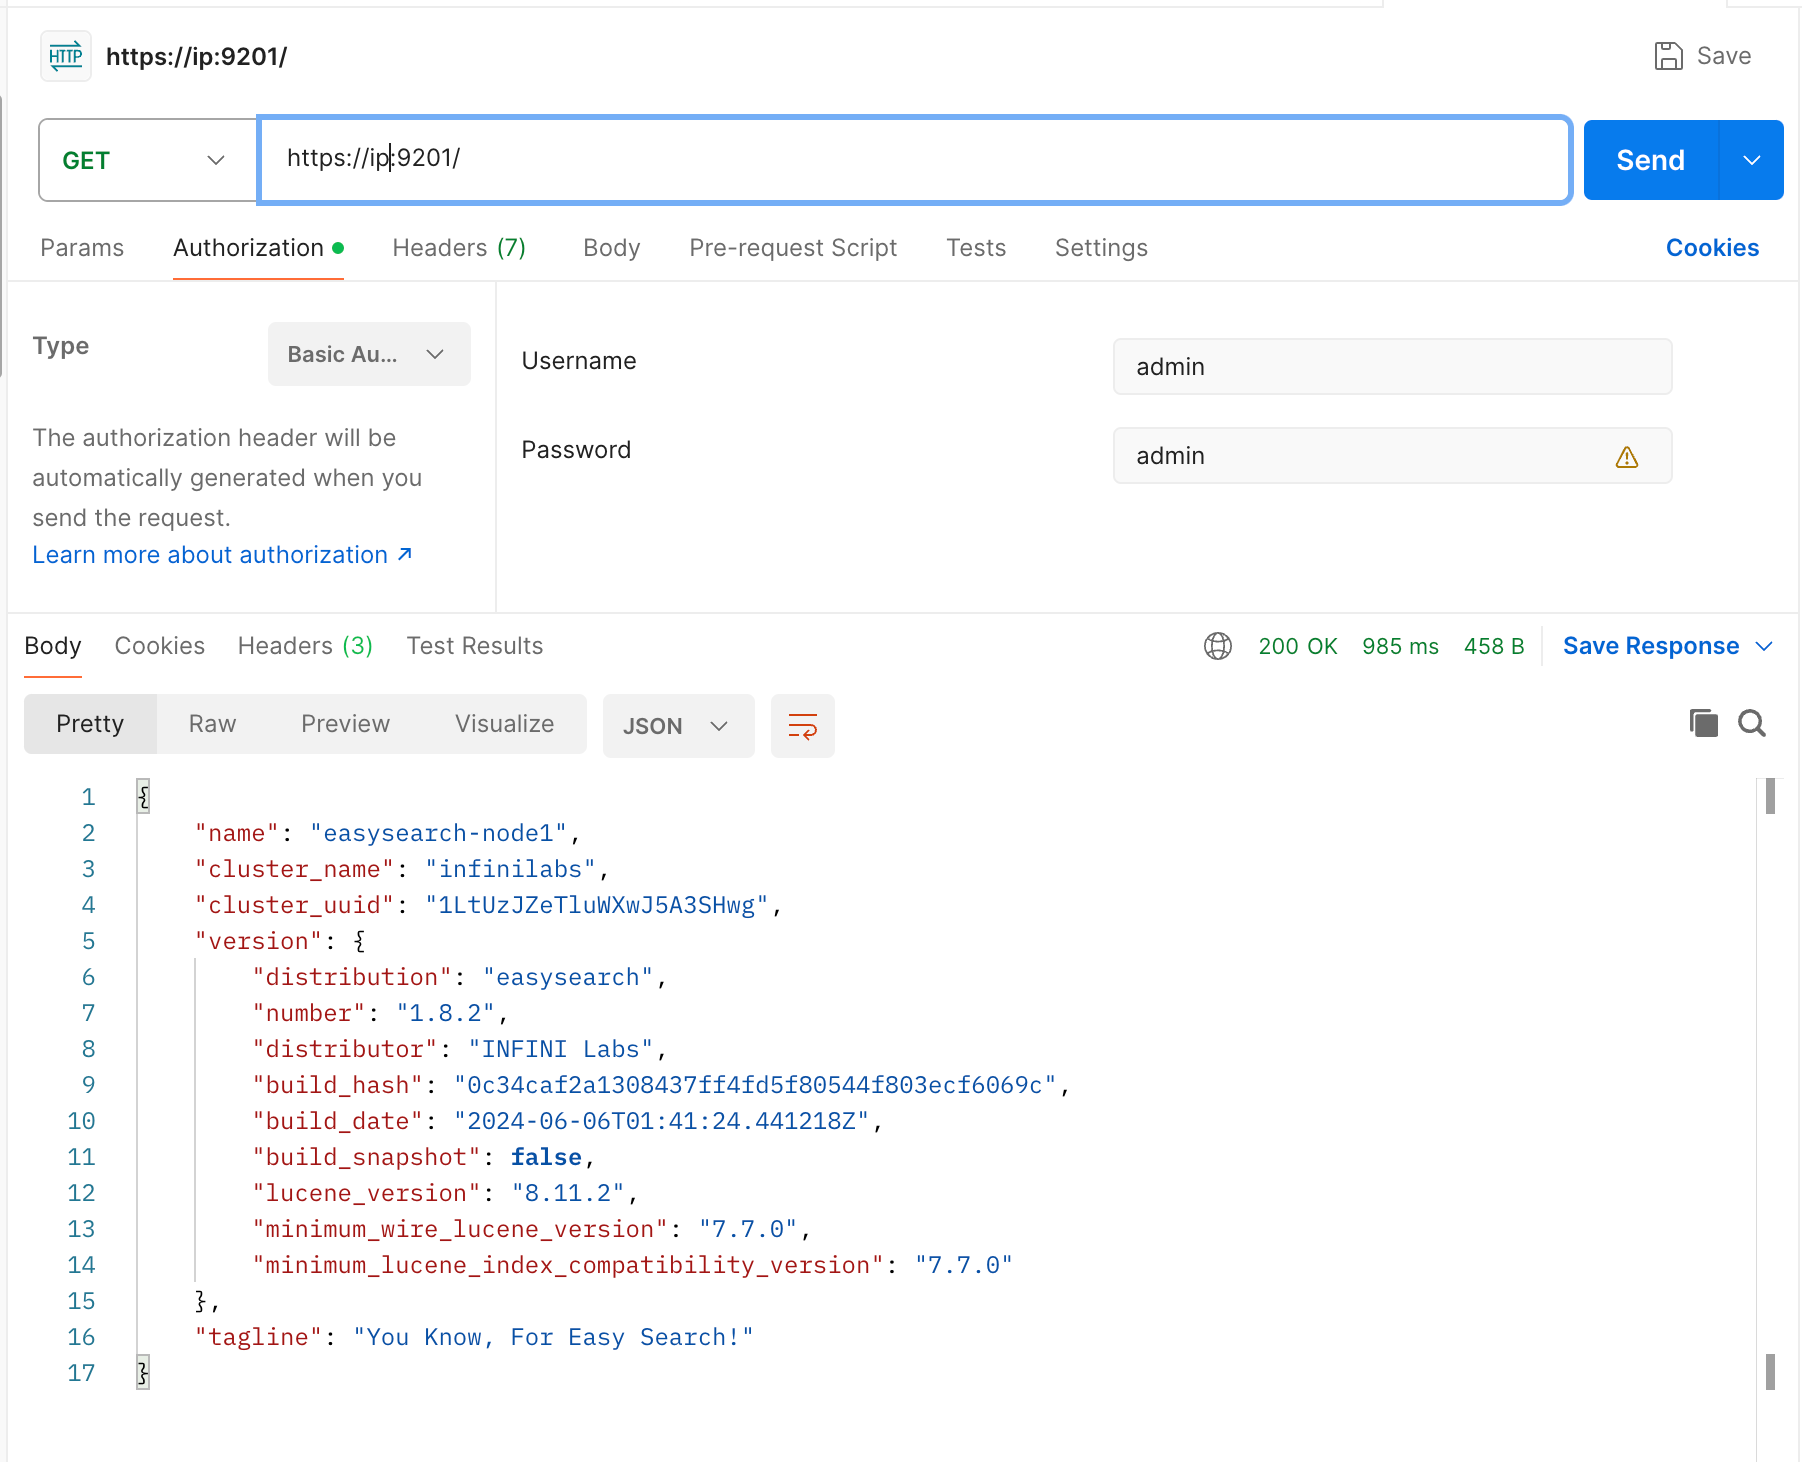Open the Learn more about authorization link

tap(222, 555)
